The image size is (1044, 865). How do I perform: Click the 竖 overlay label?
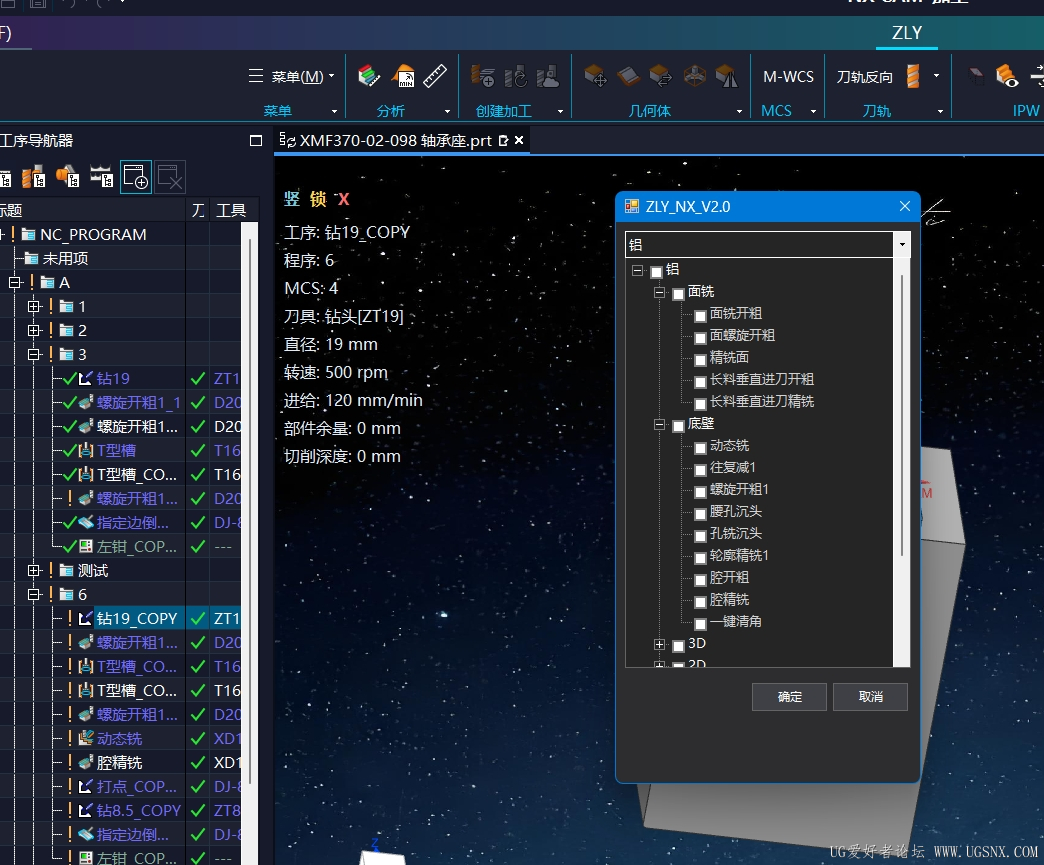292,199
